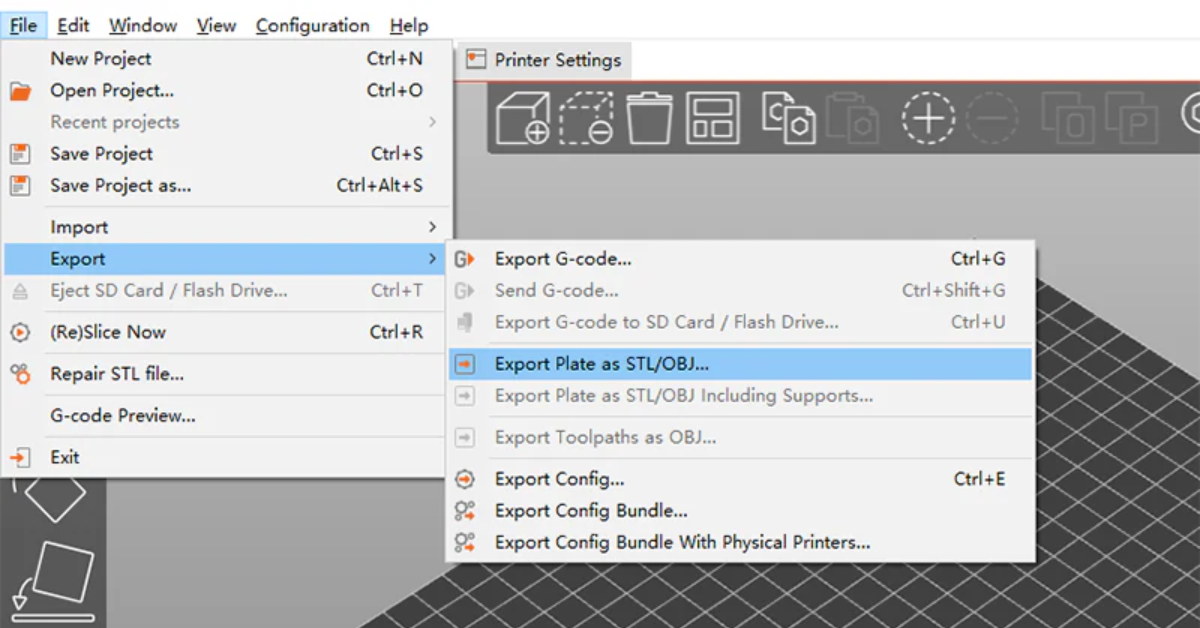Viewport: 1200px width, 628px height.
Task: Click the Copy toolbar icon
Action: (788, 118)
